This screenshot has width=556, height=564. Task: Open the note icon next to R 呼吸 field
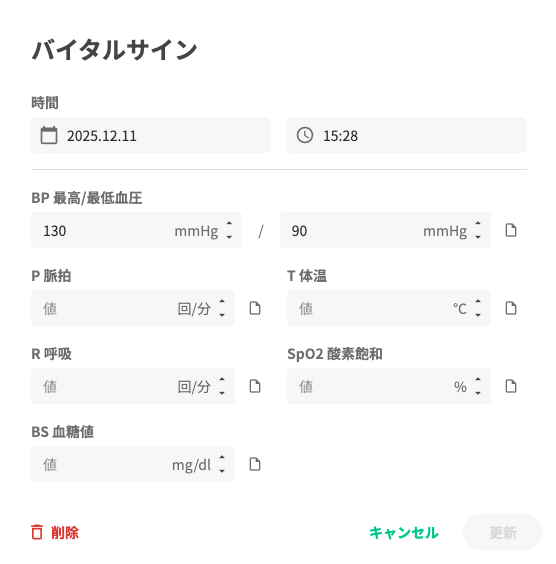coord(255,386)
